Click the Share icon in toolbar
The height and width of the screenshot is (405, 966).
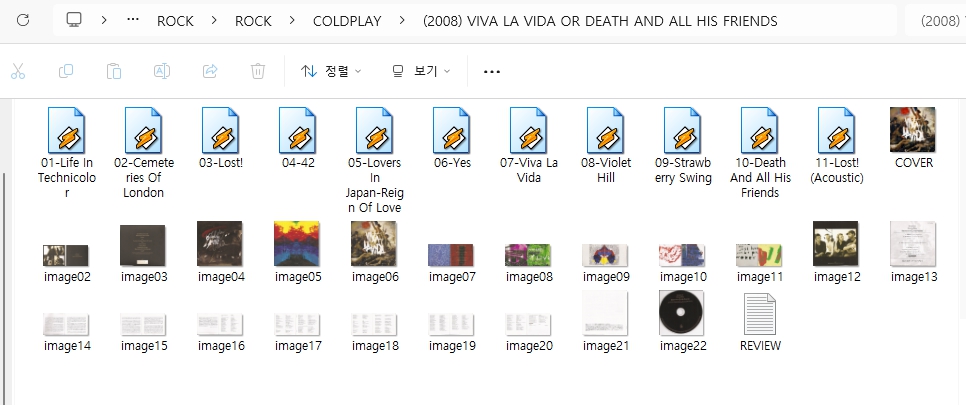[x=210, y=71]
